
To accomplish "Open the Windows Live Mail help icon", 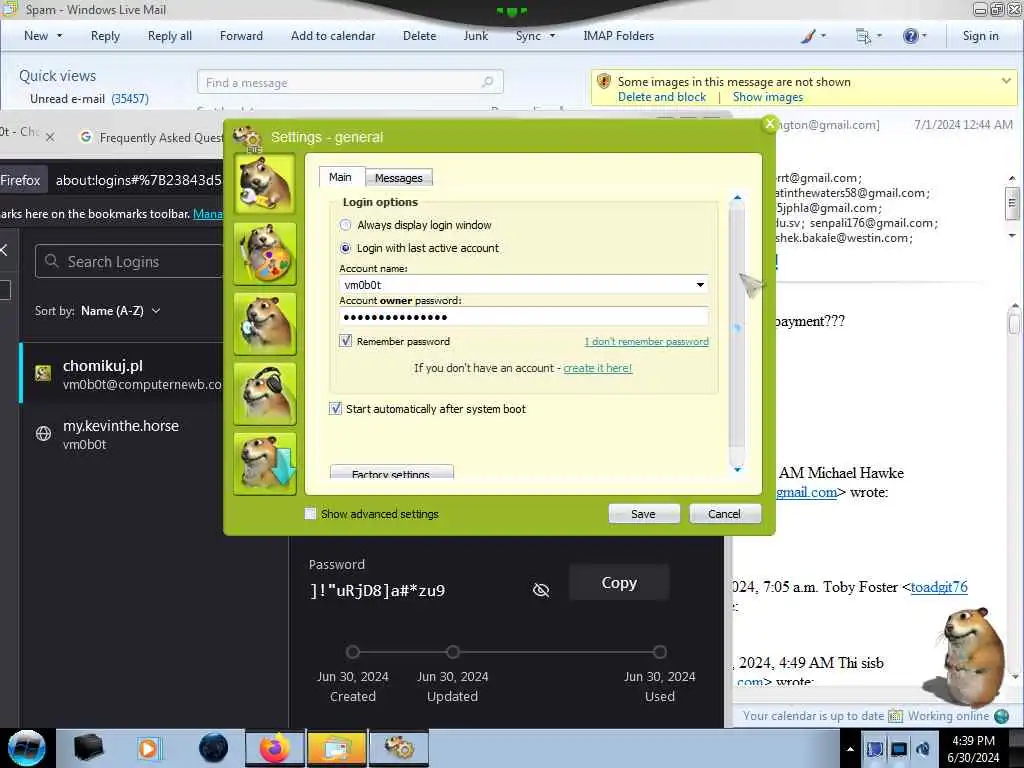I will [x=910, y=36].
